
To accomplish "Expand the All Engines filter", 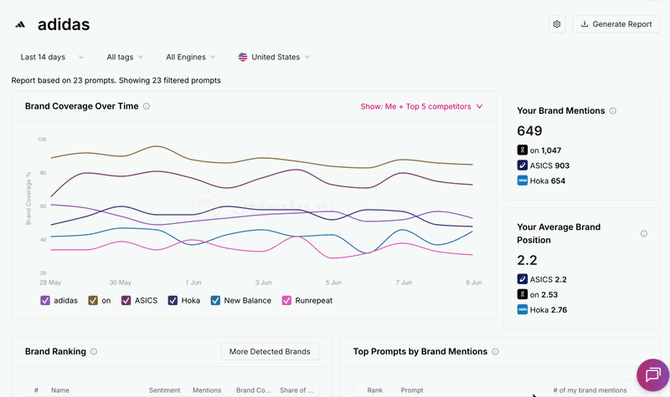I will 191,57.
